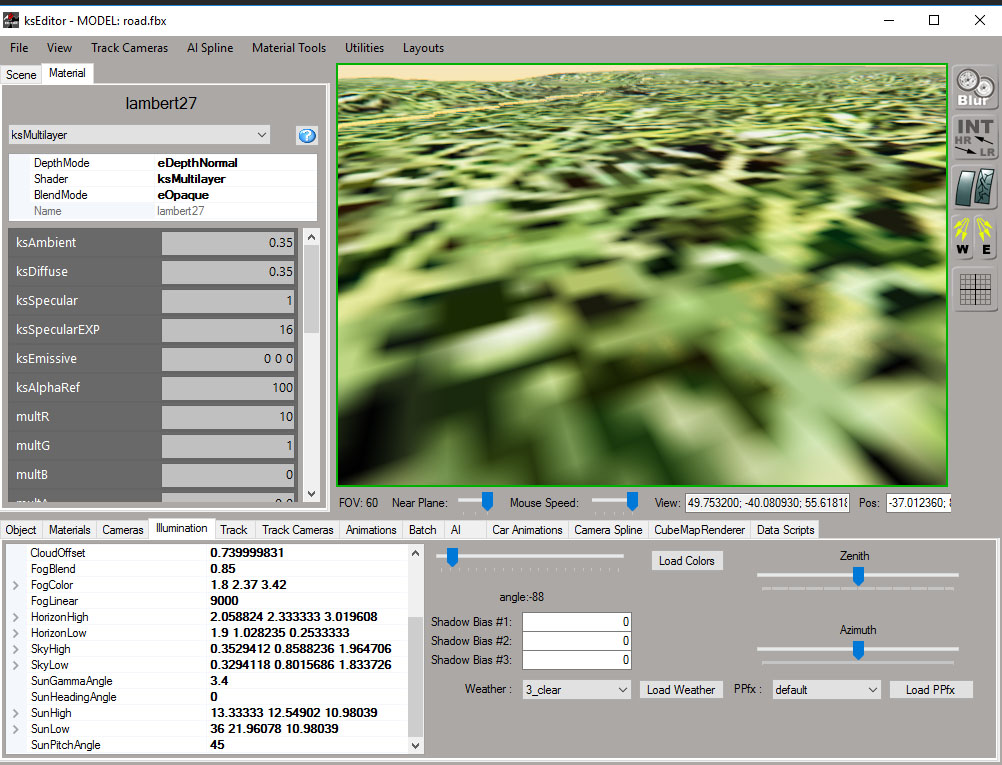Open the AI Spline menu
The width and height of the screenshot is (1002, 765).
click(x=210, y=48)
